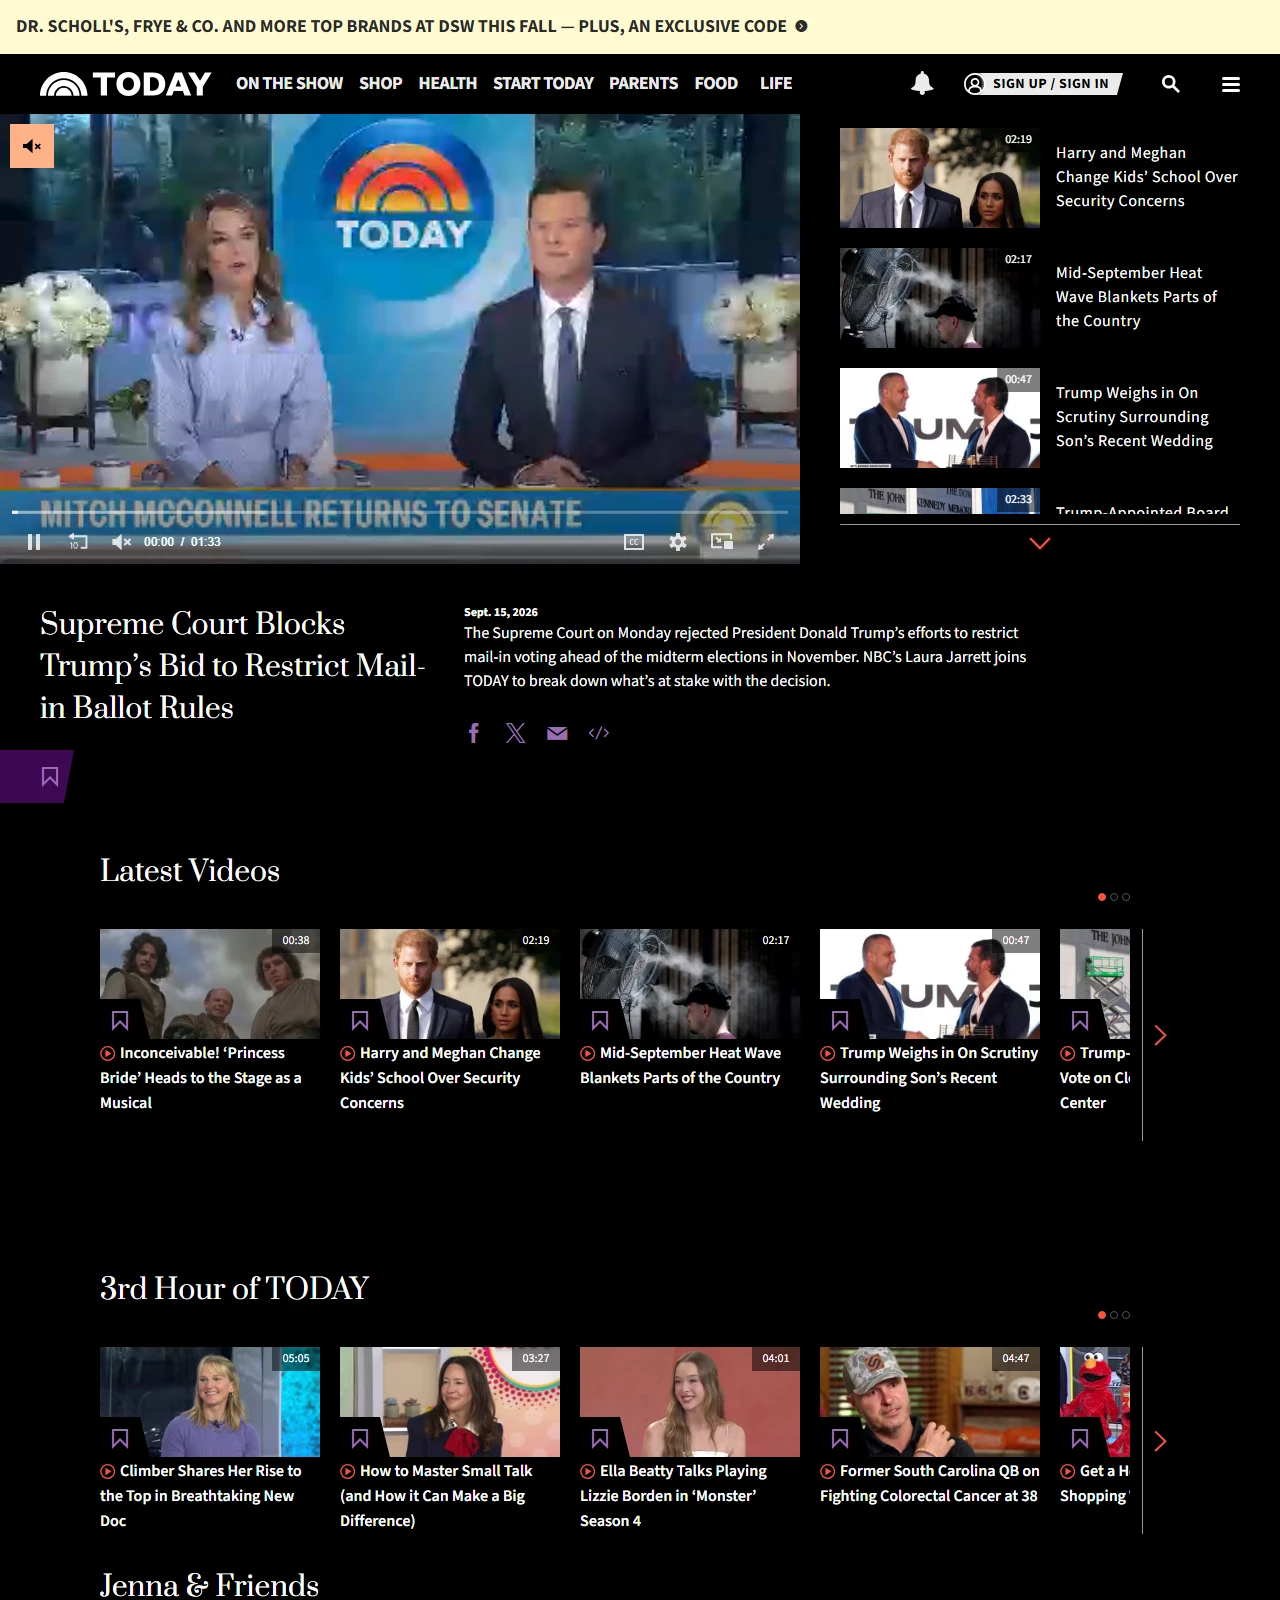The height and width of the screenshot is (1600, 1280).
Task: Open the HEALTH menu item
Action: (x=448, y=84)
